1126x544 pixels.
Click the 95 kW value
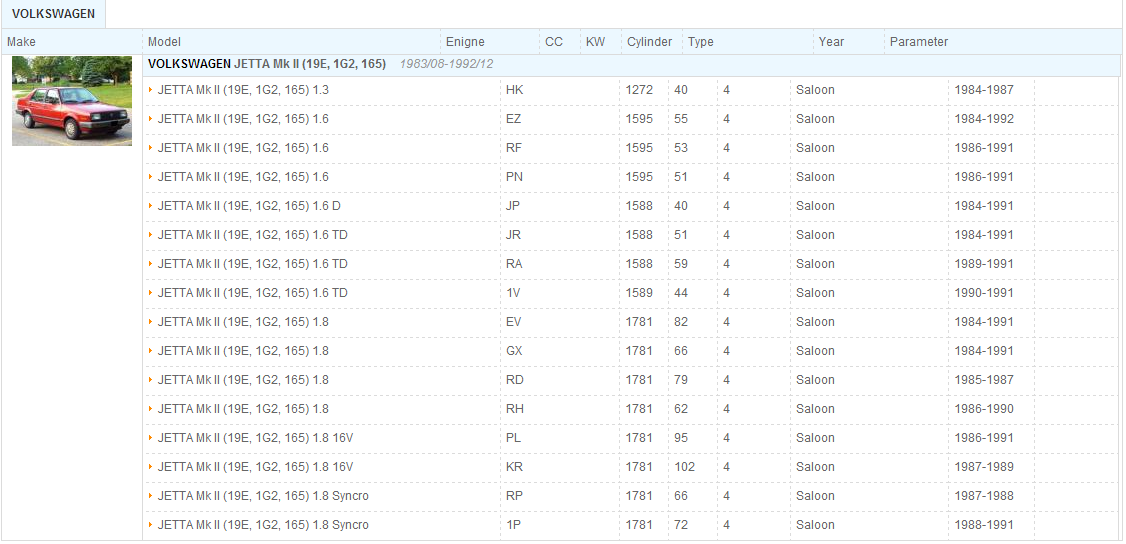[x=681, y=438]
